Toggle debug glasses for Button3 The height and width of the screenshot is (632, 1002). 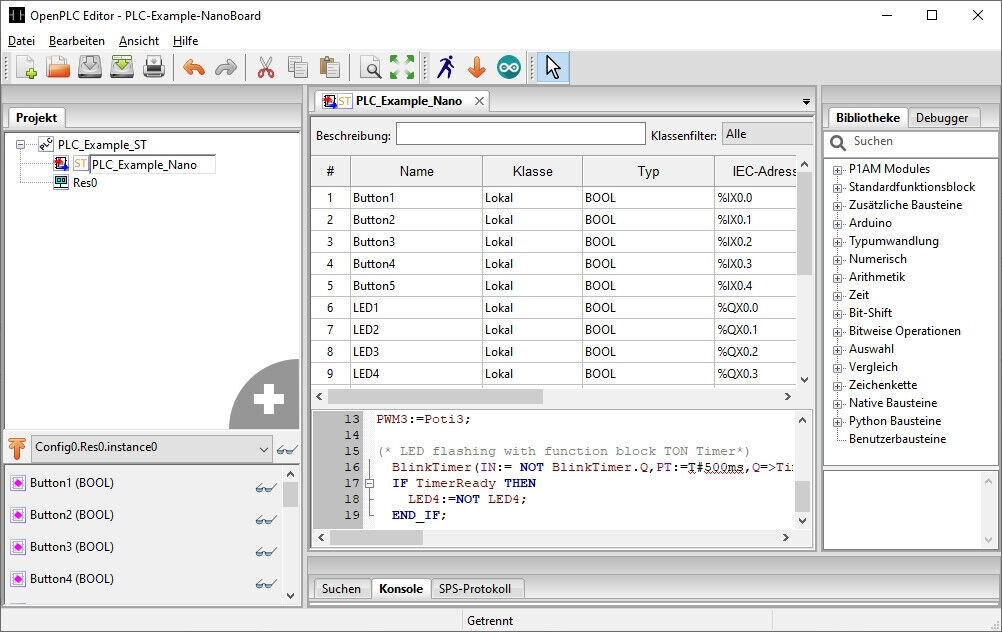[x=265, y=551]
